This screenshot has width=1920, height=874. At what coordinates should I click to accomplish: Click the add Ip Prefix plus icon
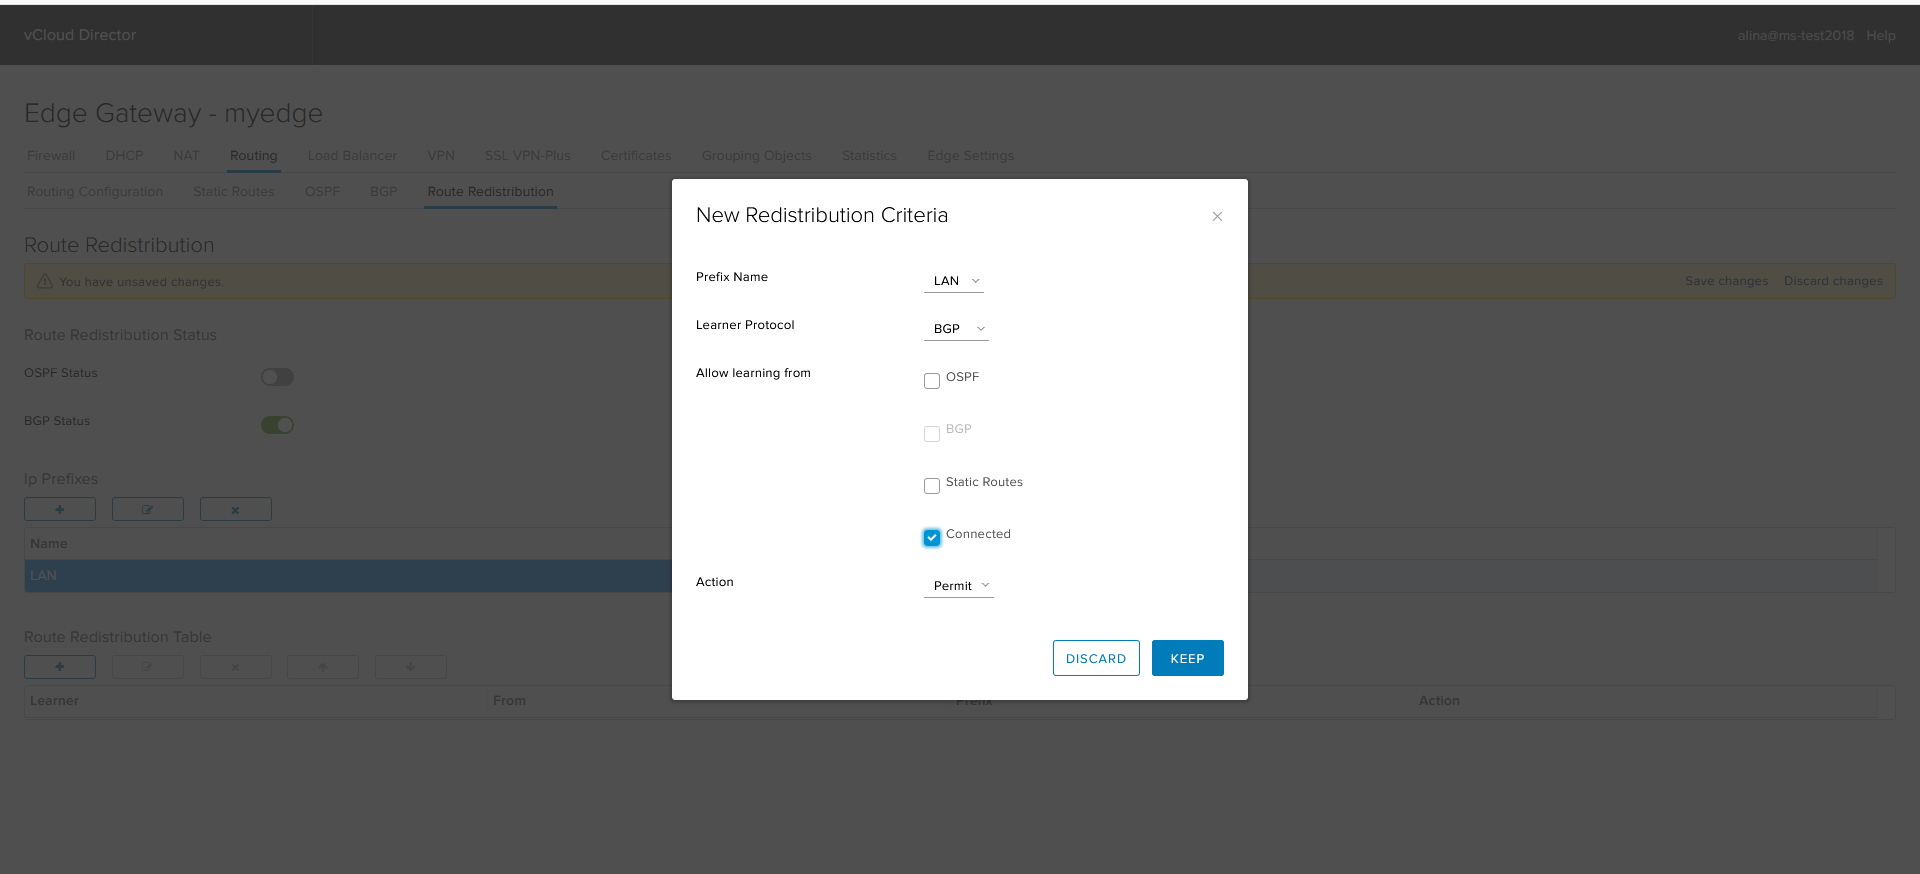pos(60,509)
